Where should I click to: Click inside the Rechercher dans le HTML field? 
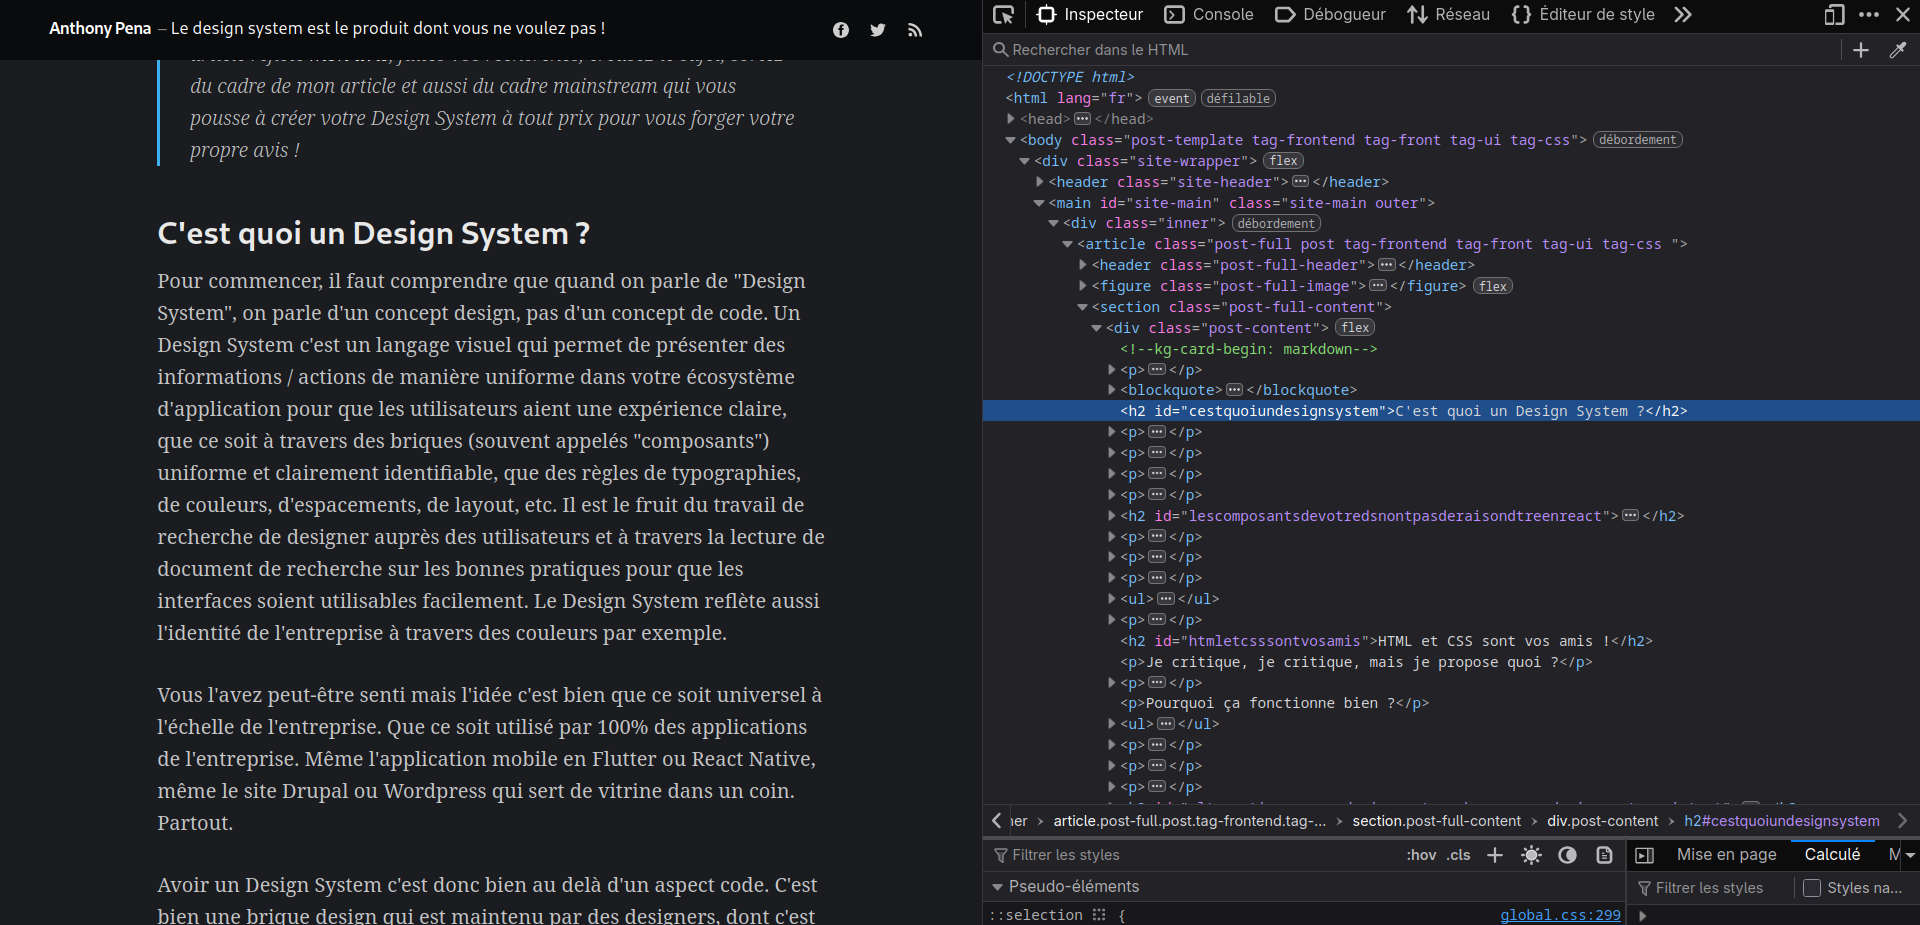click(1100, 49)
